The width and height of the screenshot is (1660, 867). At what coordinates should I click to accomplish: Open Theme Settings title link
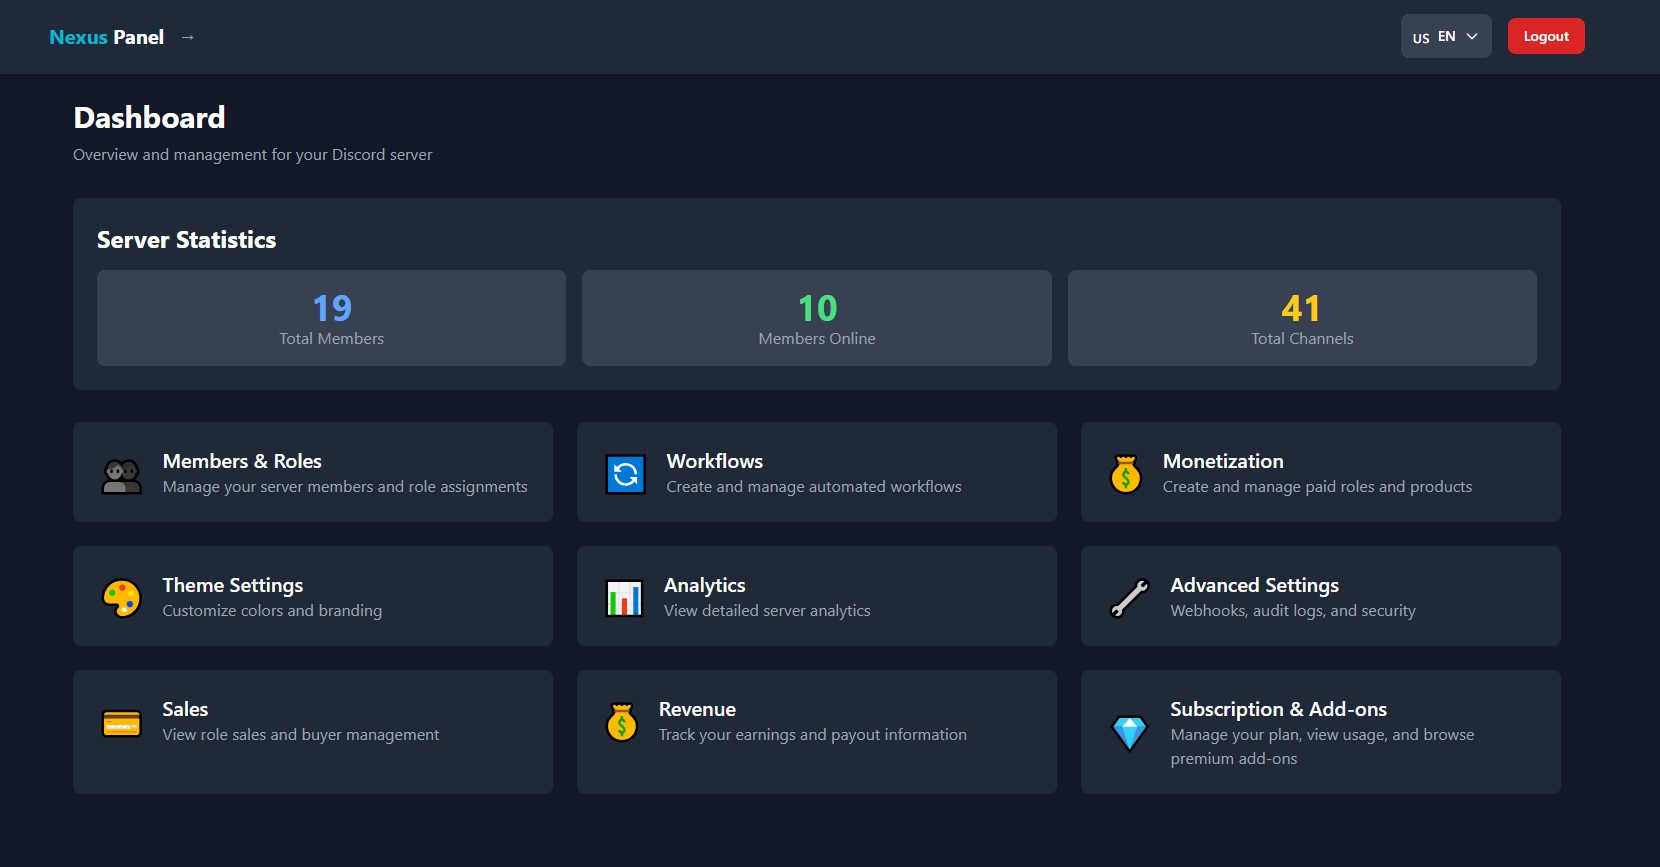coord(233,585)
